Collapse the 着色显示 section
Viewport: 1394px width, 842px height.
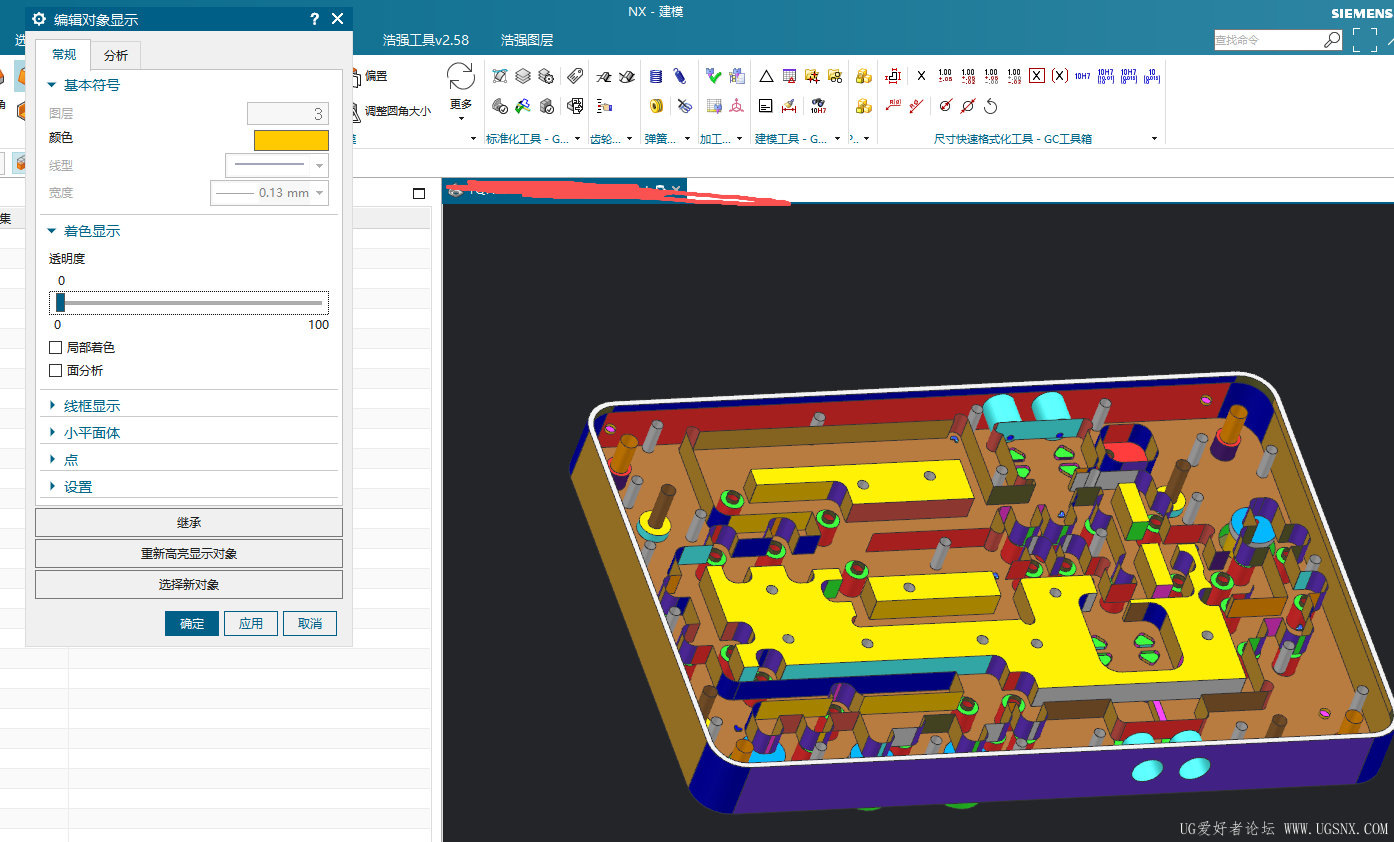point(92,231)
